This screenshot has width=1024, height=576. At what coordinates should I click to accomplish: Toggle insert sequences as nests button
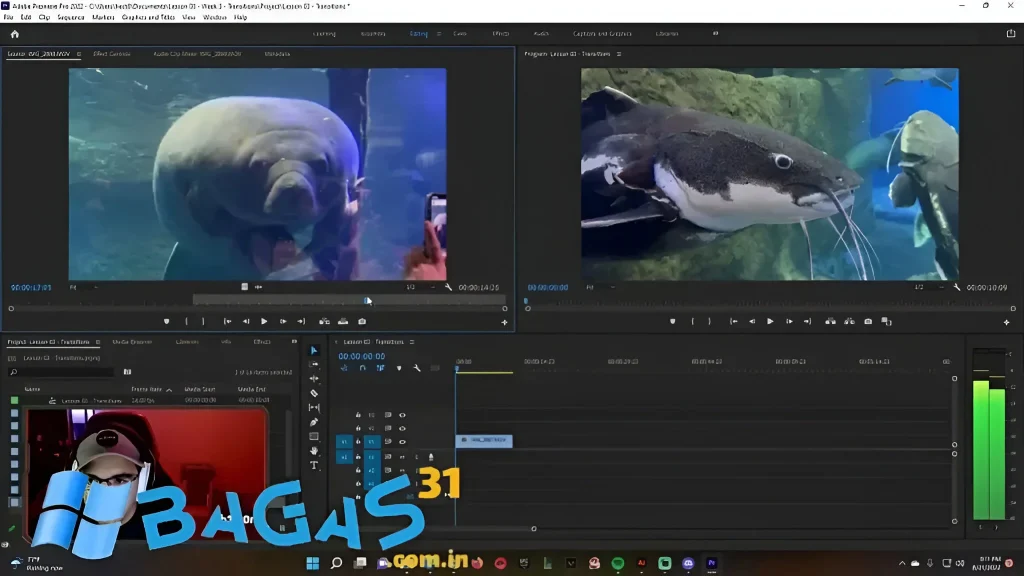point(344,368)
